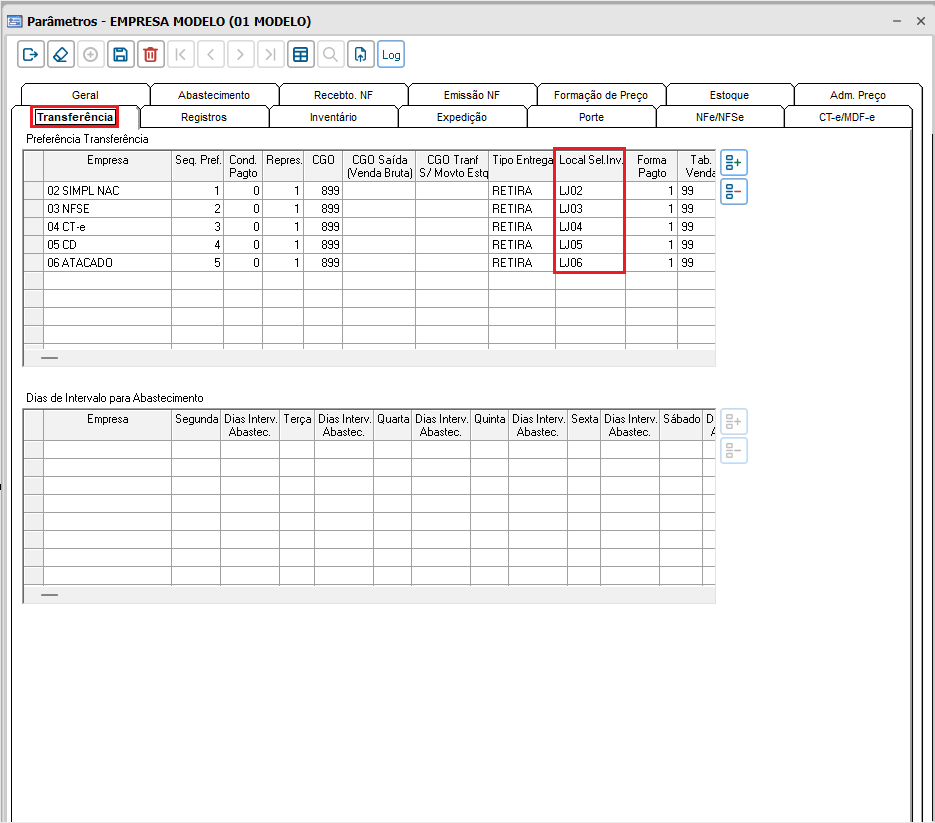Switch to the Inventário tab

(333, 117)
